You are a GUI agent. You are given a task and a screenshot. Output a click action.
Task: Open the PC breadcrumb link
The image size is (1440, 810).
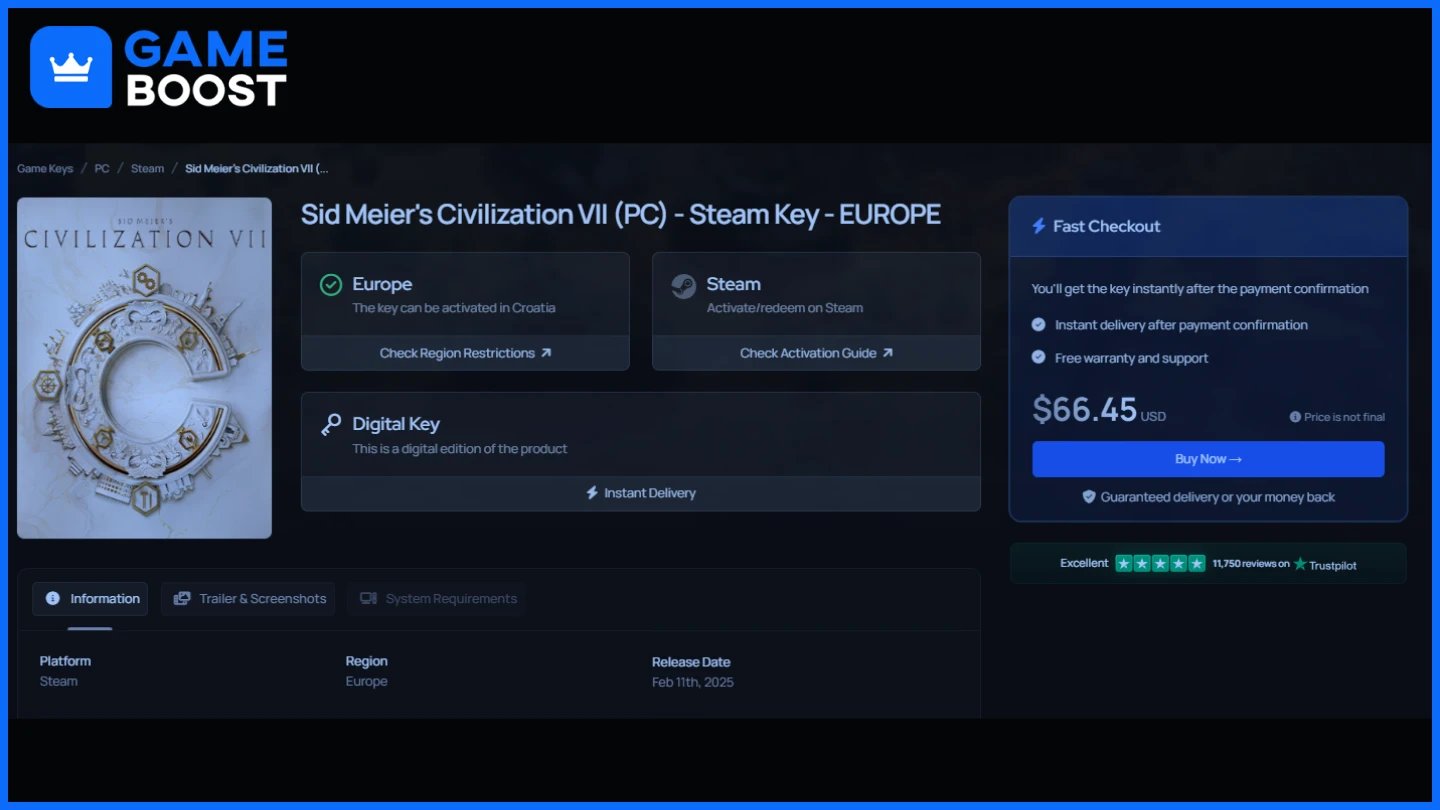[x=102, y=168]
